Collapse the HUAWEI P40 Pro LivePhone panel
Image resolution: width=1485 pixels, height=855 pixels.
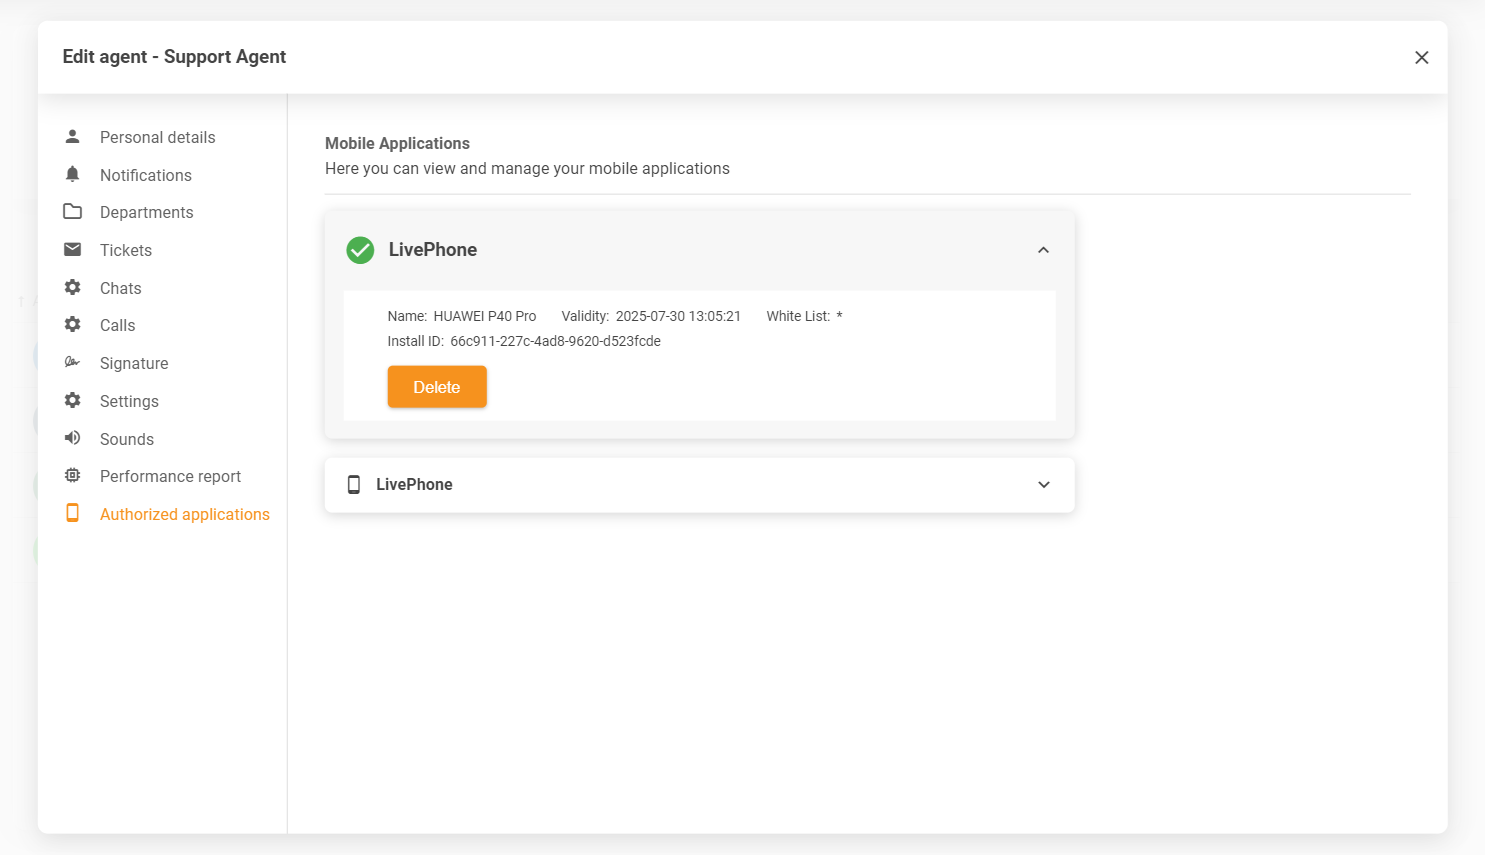tap(1043, 250)
